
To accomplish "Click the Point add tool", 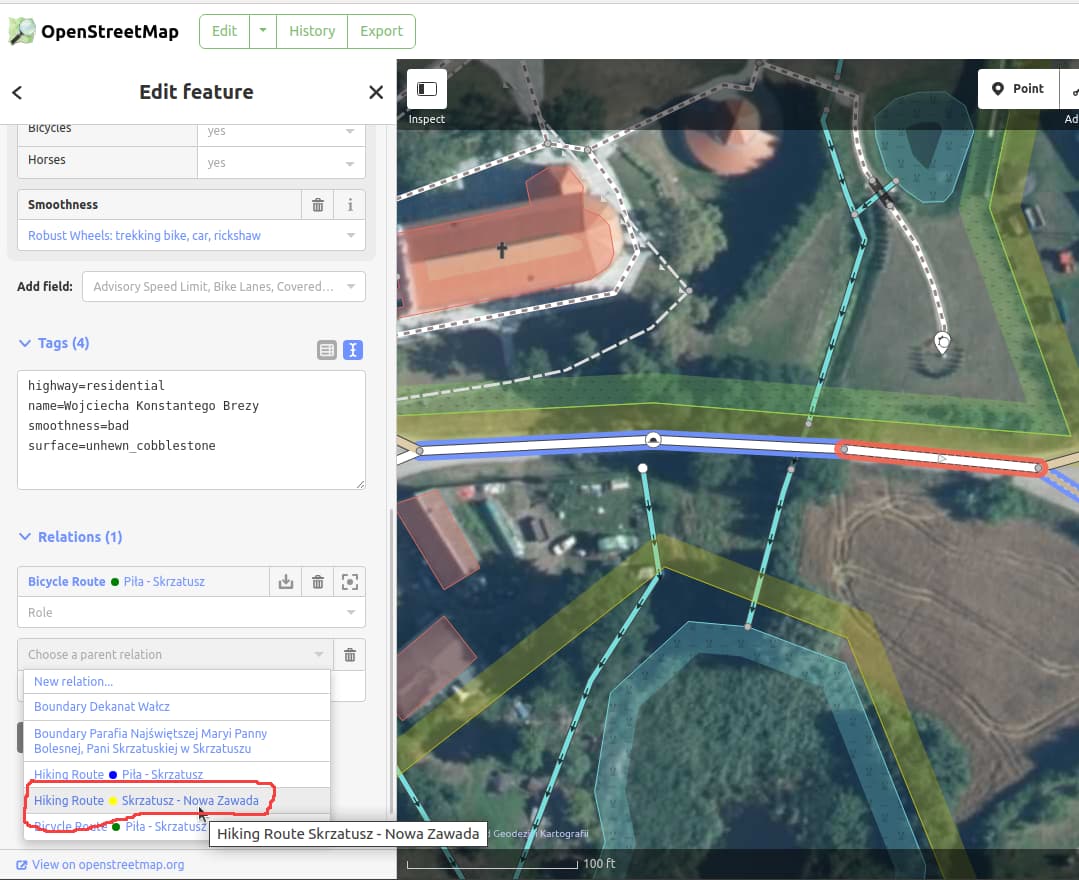I will pos(1018,89).
